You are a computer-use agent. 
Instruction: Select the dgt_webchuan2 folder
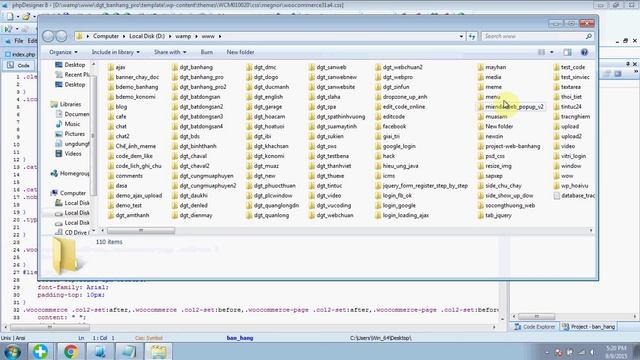399,67
